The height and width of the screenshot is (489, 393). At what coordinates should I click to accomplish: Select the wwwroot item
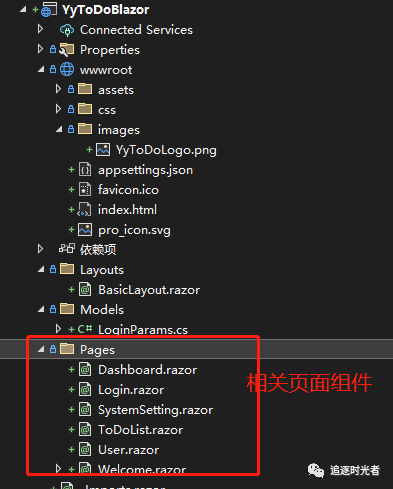[106, 70]
